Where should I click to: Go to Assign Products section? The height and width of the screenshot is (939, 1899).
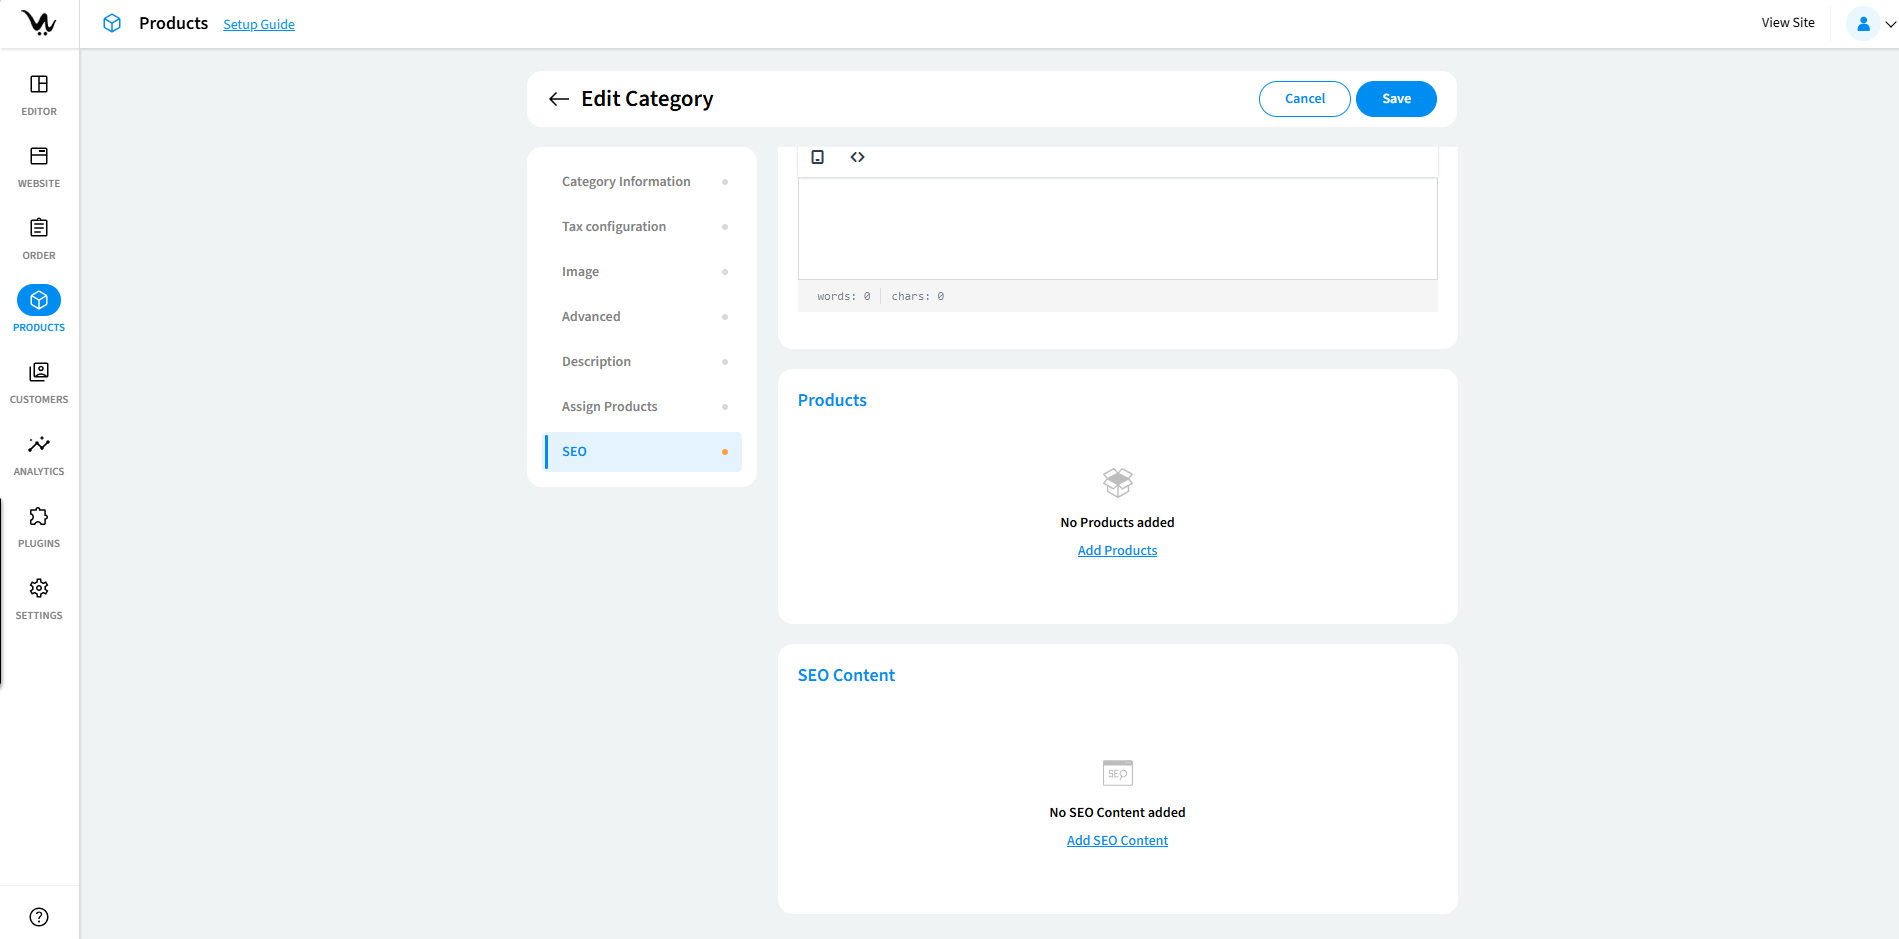click(x=610, y=407)
